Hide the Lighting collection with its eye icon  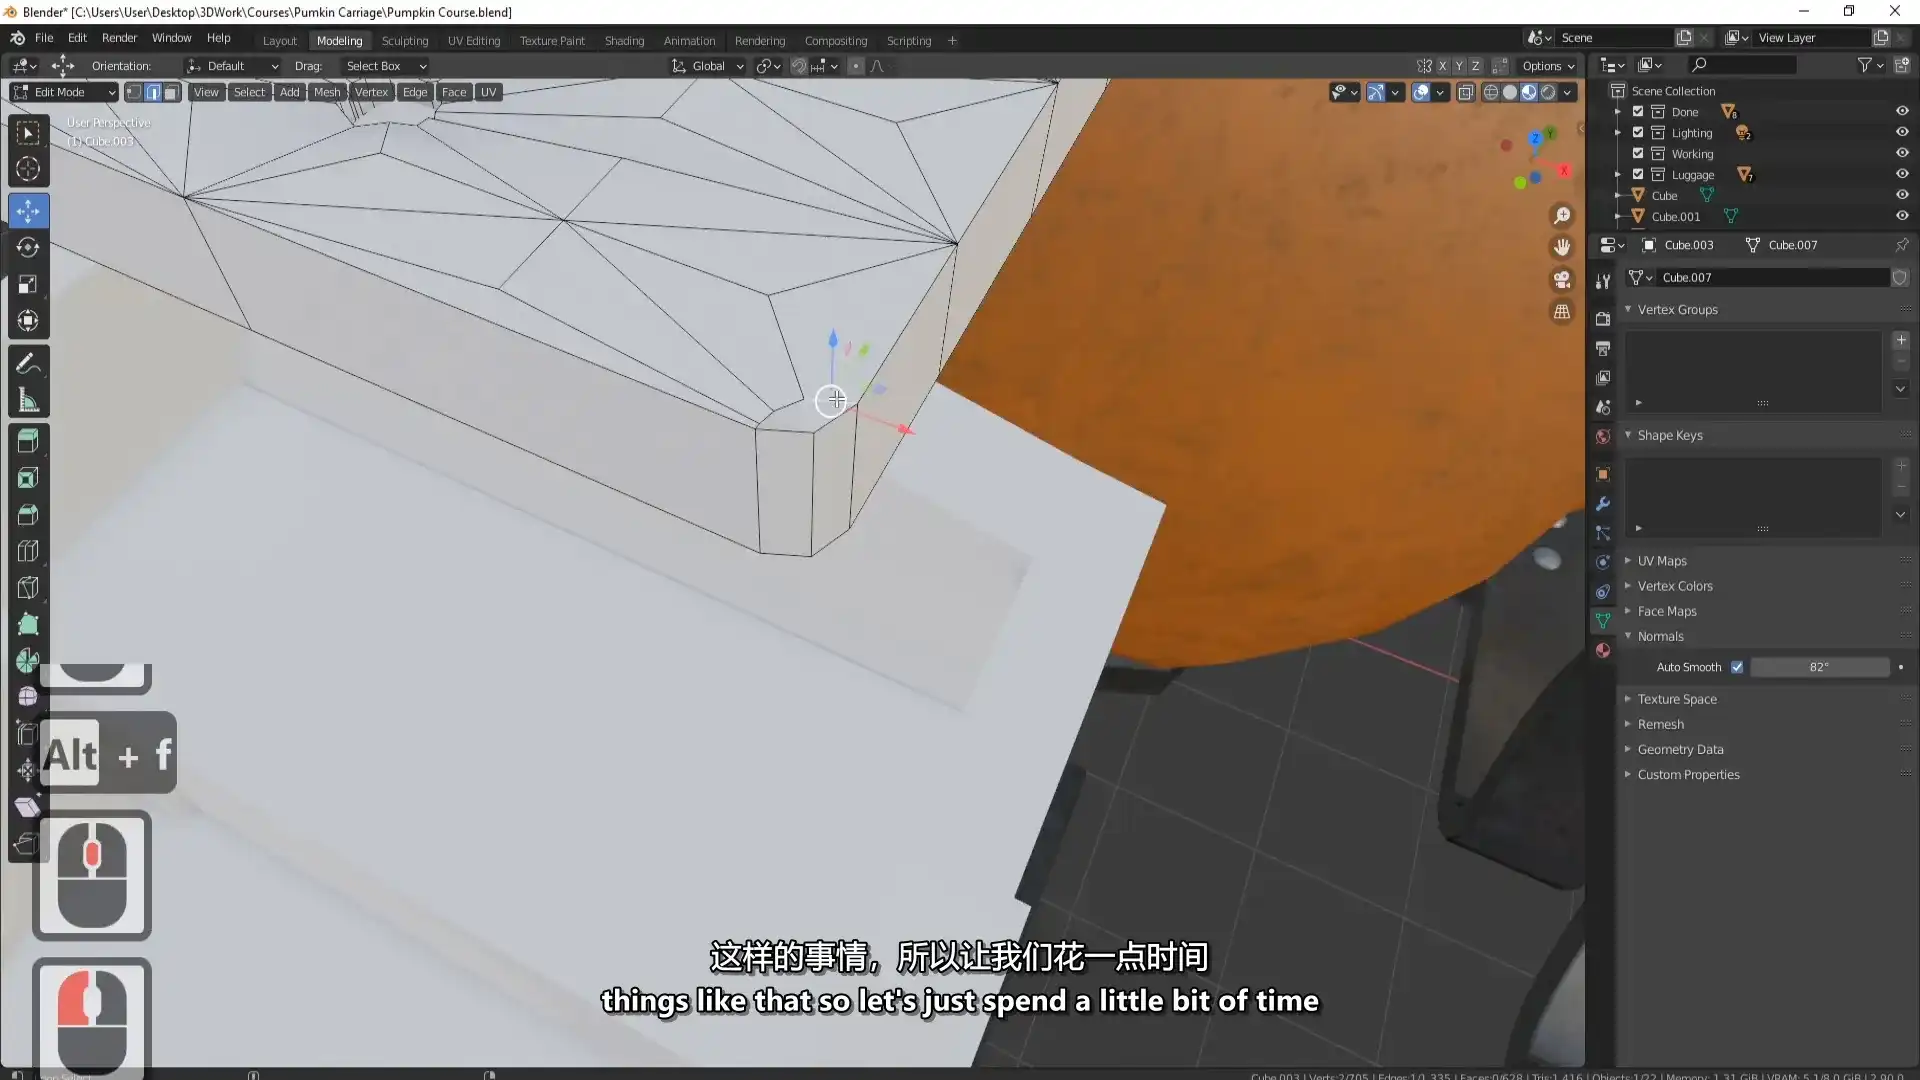pos(1902,132)
